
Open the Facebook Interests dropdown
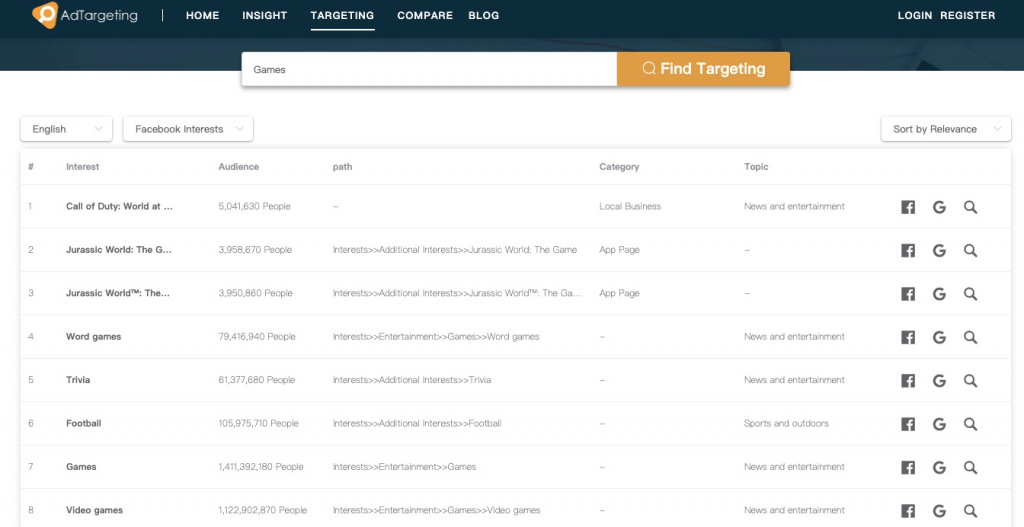[188, 129]
